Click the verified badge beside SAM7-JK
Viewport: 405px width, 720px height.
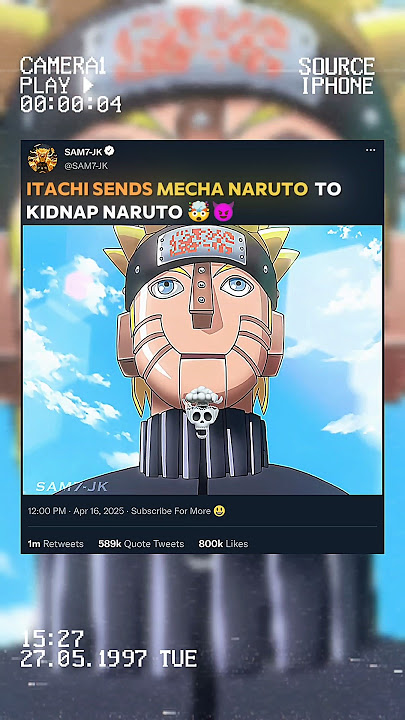tap(109, 151)
